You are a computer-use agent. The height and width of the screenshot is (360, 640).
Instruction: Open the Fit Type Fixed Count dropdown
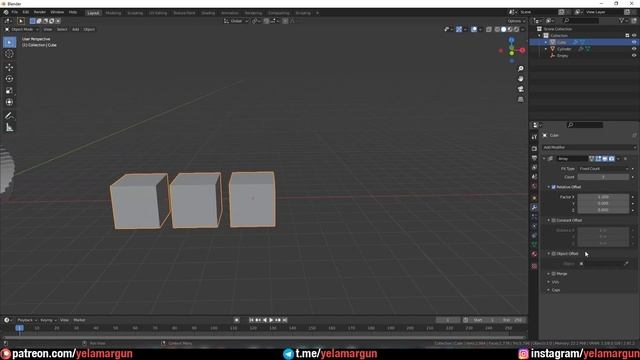(x=603, y=169)
